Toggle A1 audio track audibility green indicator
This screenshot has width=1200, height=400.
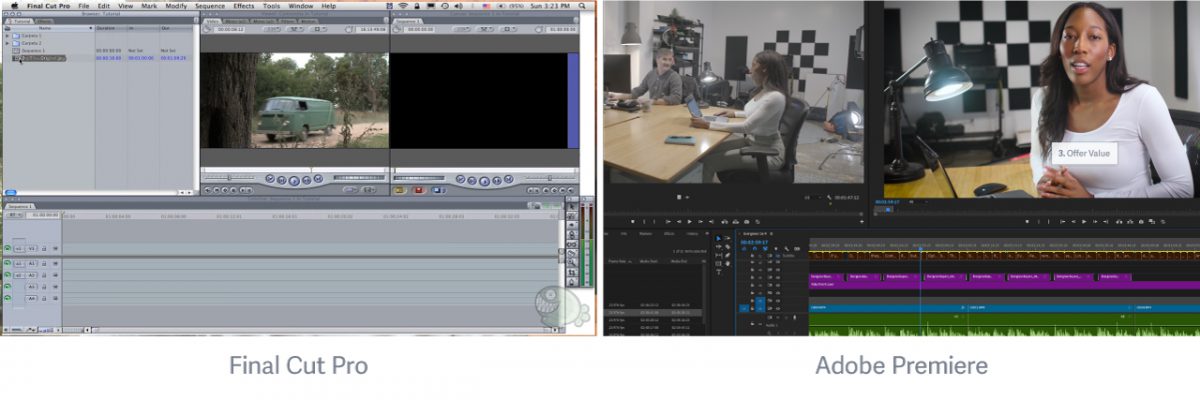click(x=8, y=264)
